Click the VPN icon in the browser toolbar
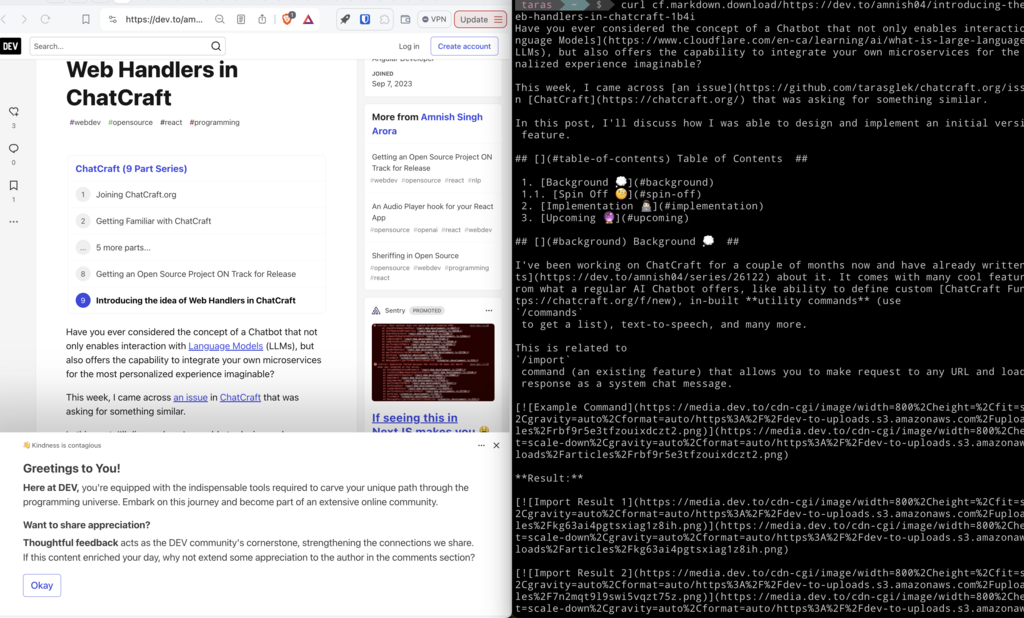Image resolution: width=1024 pixels, height=618 pixels. tap(433, 19)
